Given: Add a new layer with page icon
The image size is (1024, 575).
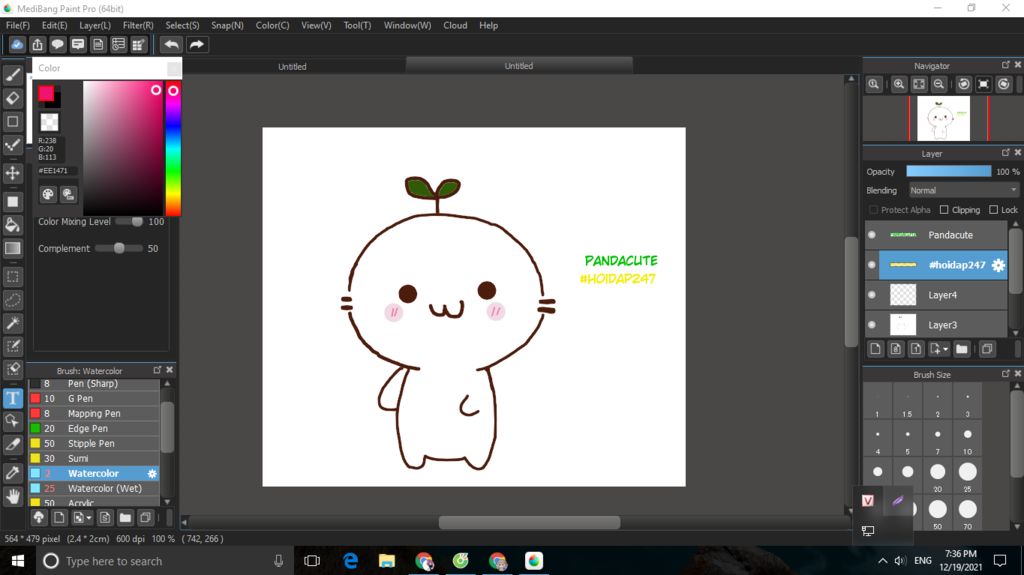Looking at the screenshot, I should click(876, 349).
